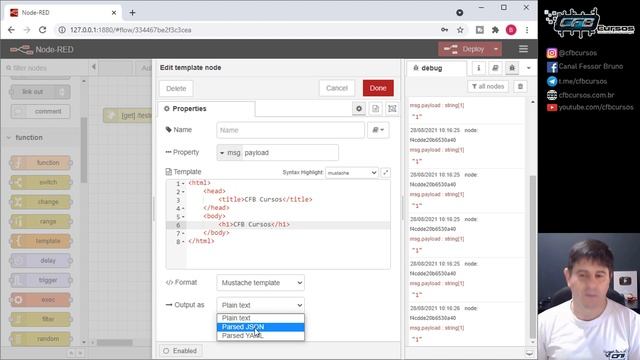Clear debug messages with trash icon
This screenshot has width=640, height=360.
coord(520,87)
